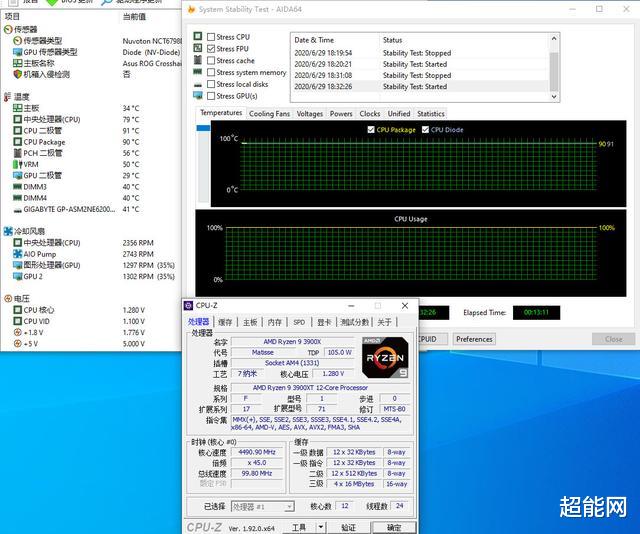Open the 缓存 (cache) tab in CPU-Z

225,322
